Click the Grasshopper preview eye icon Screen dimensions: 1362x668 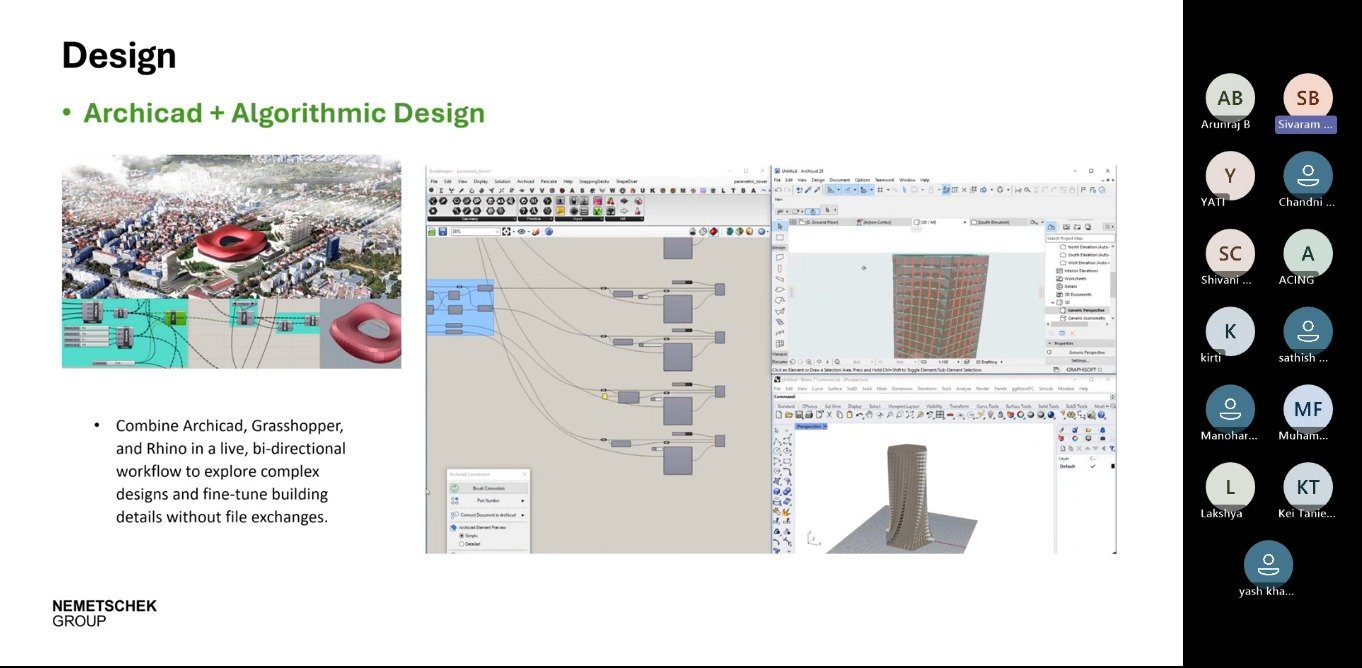[x=522, y=232]
